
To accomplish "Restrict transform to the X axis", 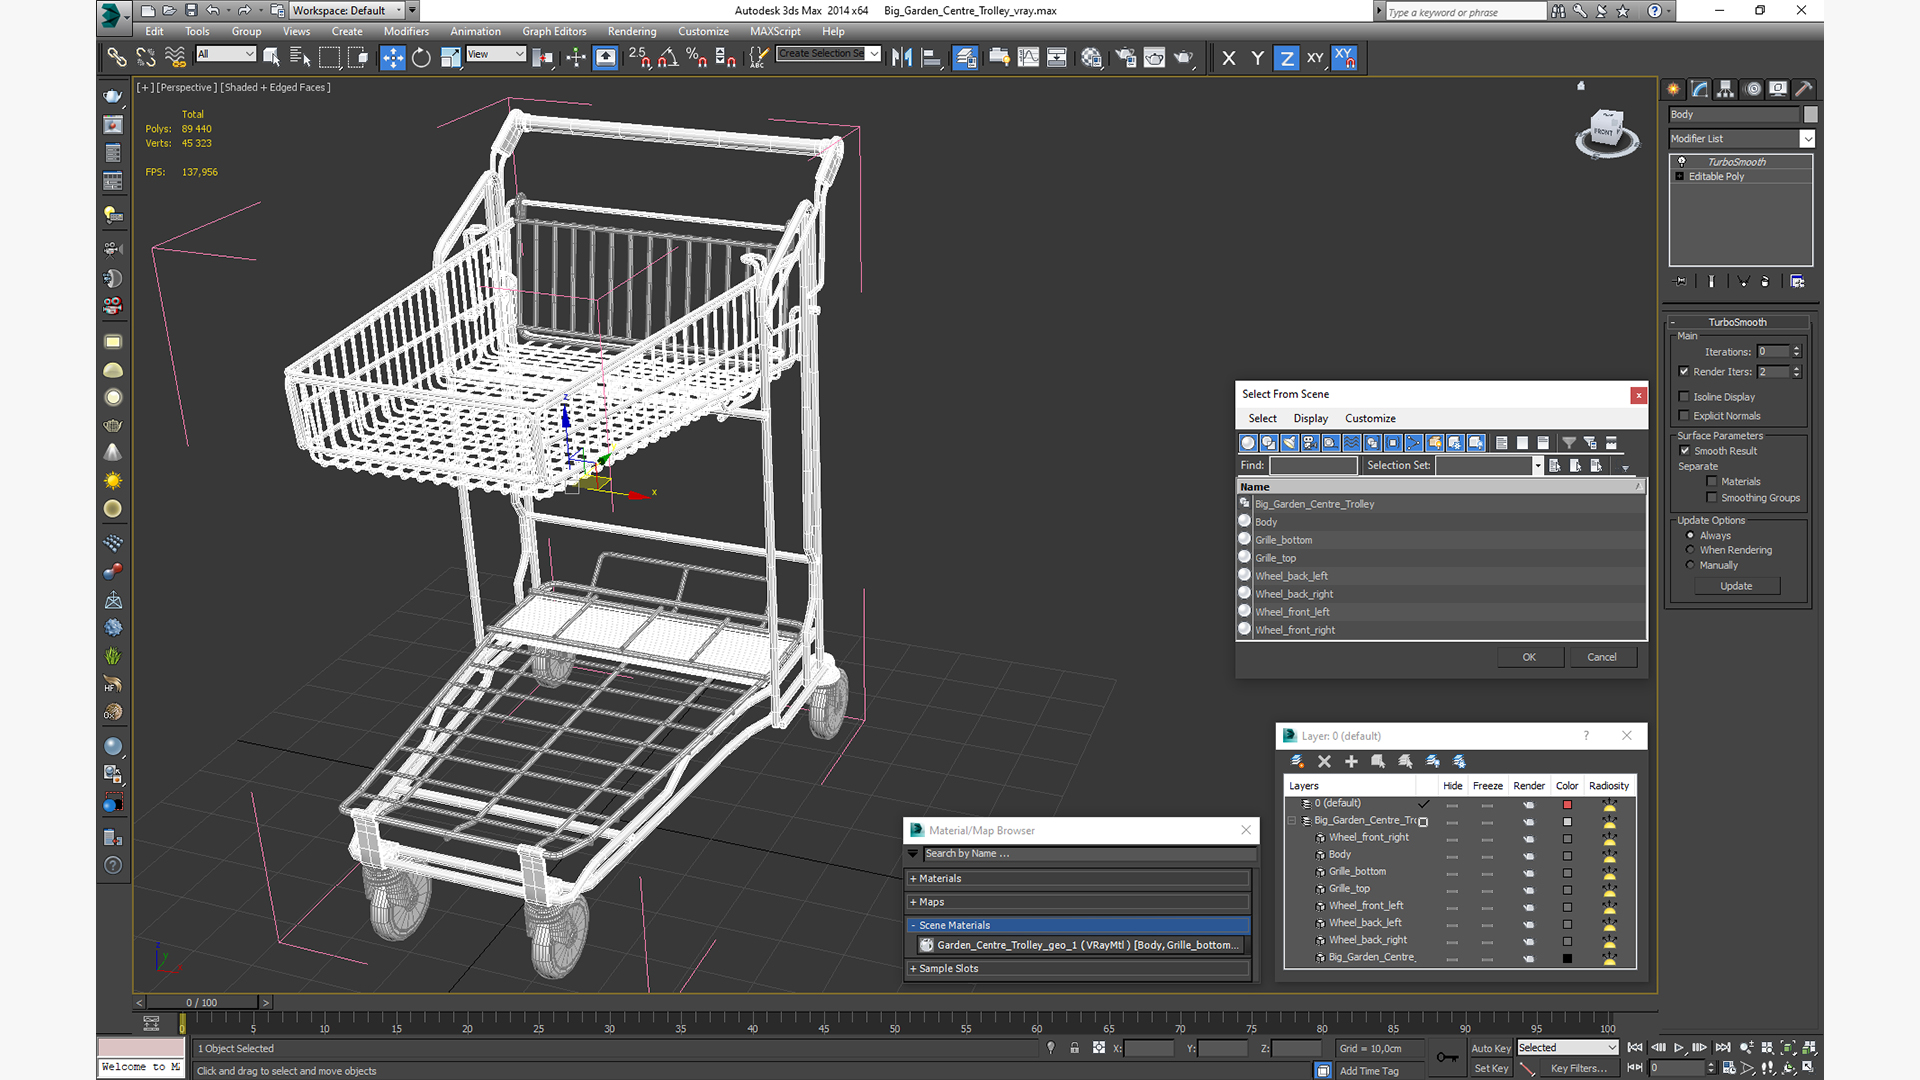I will click(x=1229, y=58).
